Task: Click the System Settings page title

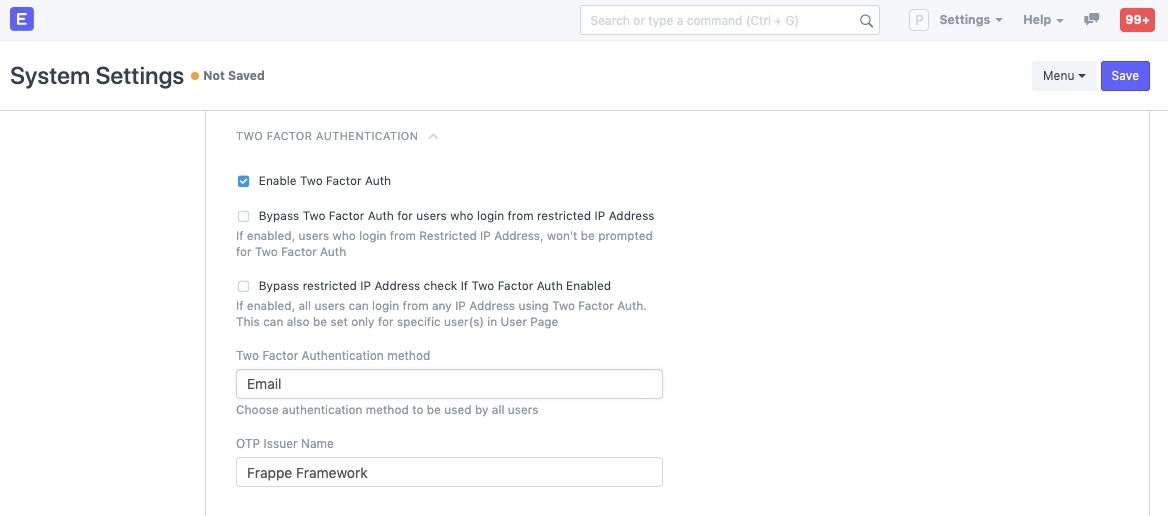Action: (97, 76)
